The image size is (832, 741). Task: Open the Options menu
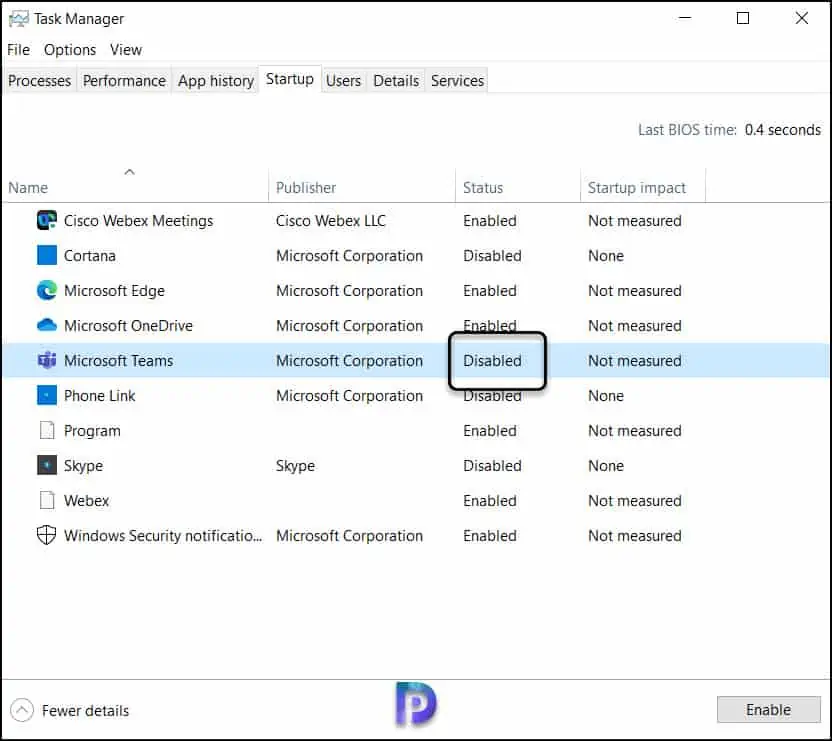tap(70, 50)
